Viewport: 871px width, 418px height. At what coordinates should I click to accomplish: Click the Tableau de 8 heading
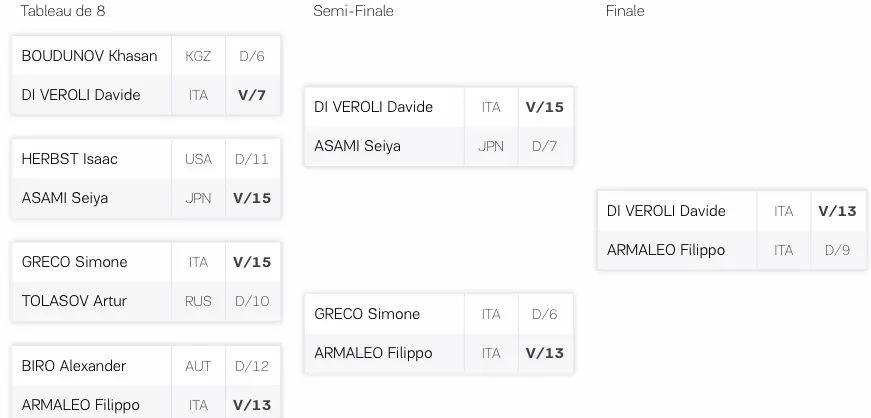point(63,11)
